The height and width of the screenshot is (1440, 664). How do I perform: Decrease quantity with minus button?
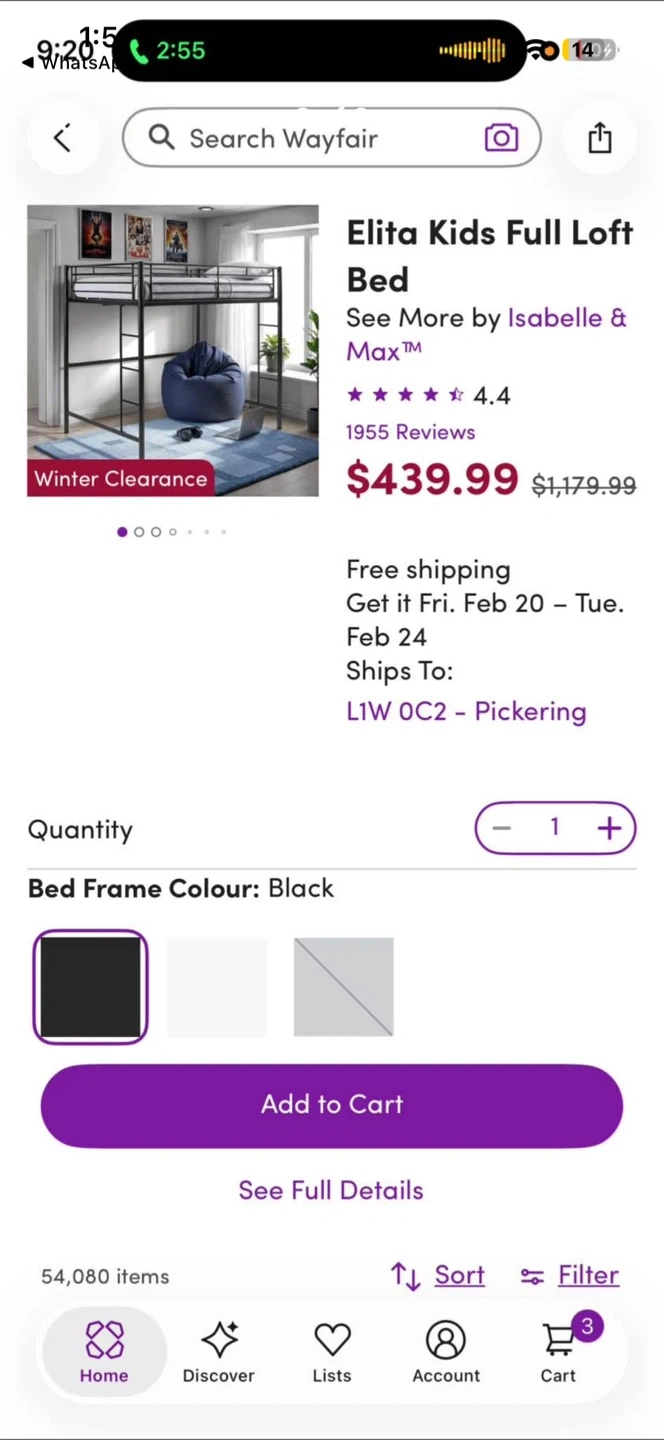pyautogui.click(x=502, y=828)
